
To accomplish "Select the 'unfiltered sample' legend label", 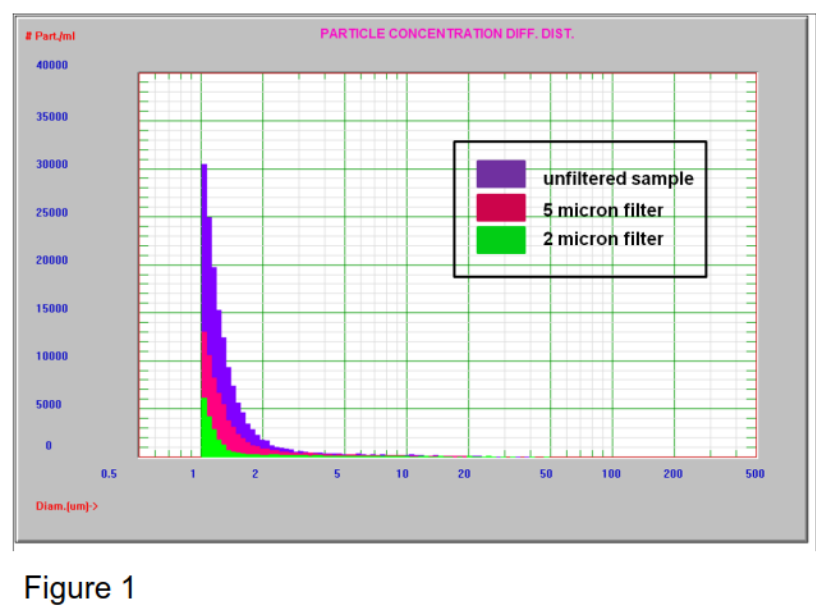I will click(618, 178).
